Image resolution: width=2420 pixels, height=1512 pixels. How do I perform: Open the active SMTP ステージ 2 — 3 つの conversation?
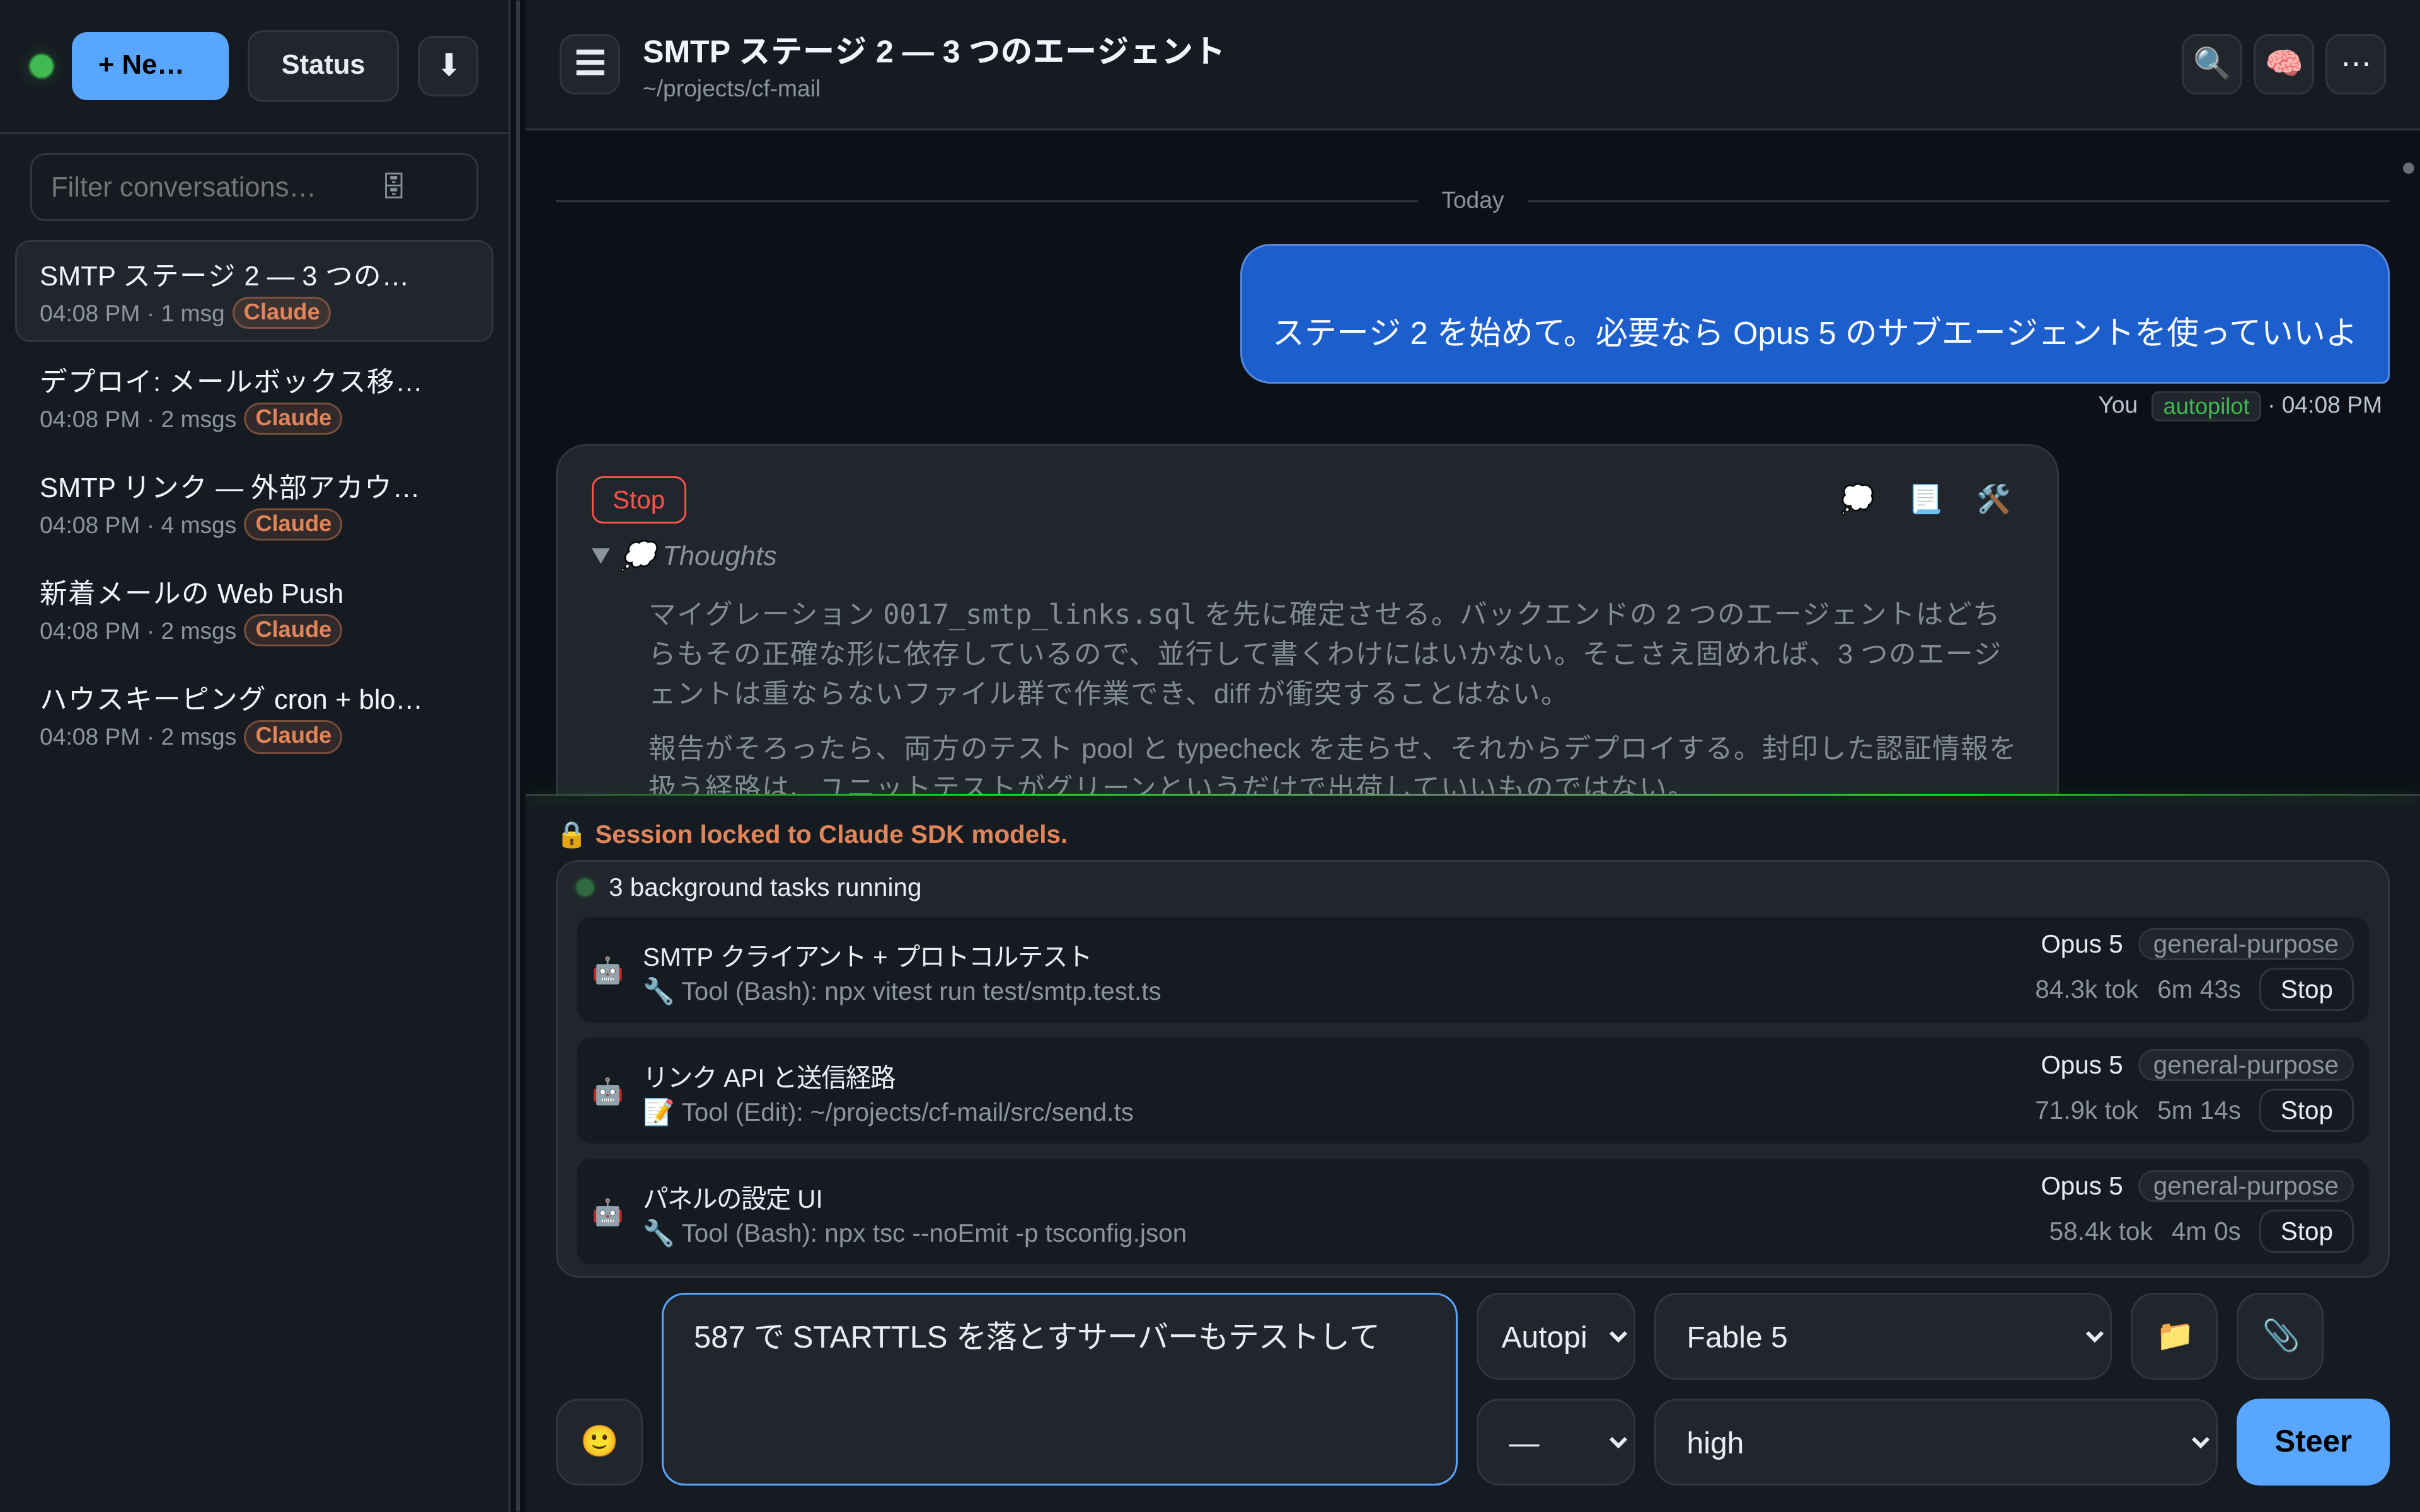[x=254, y=291]
